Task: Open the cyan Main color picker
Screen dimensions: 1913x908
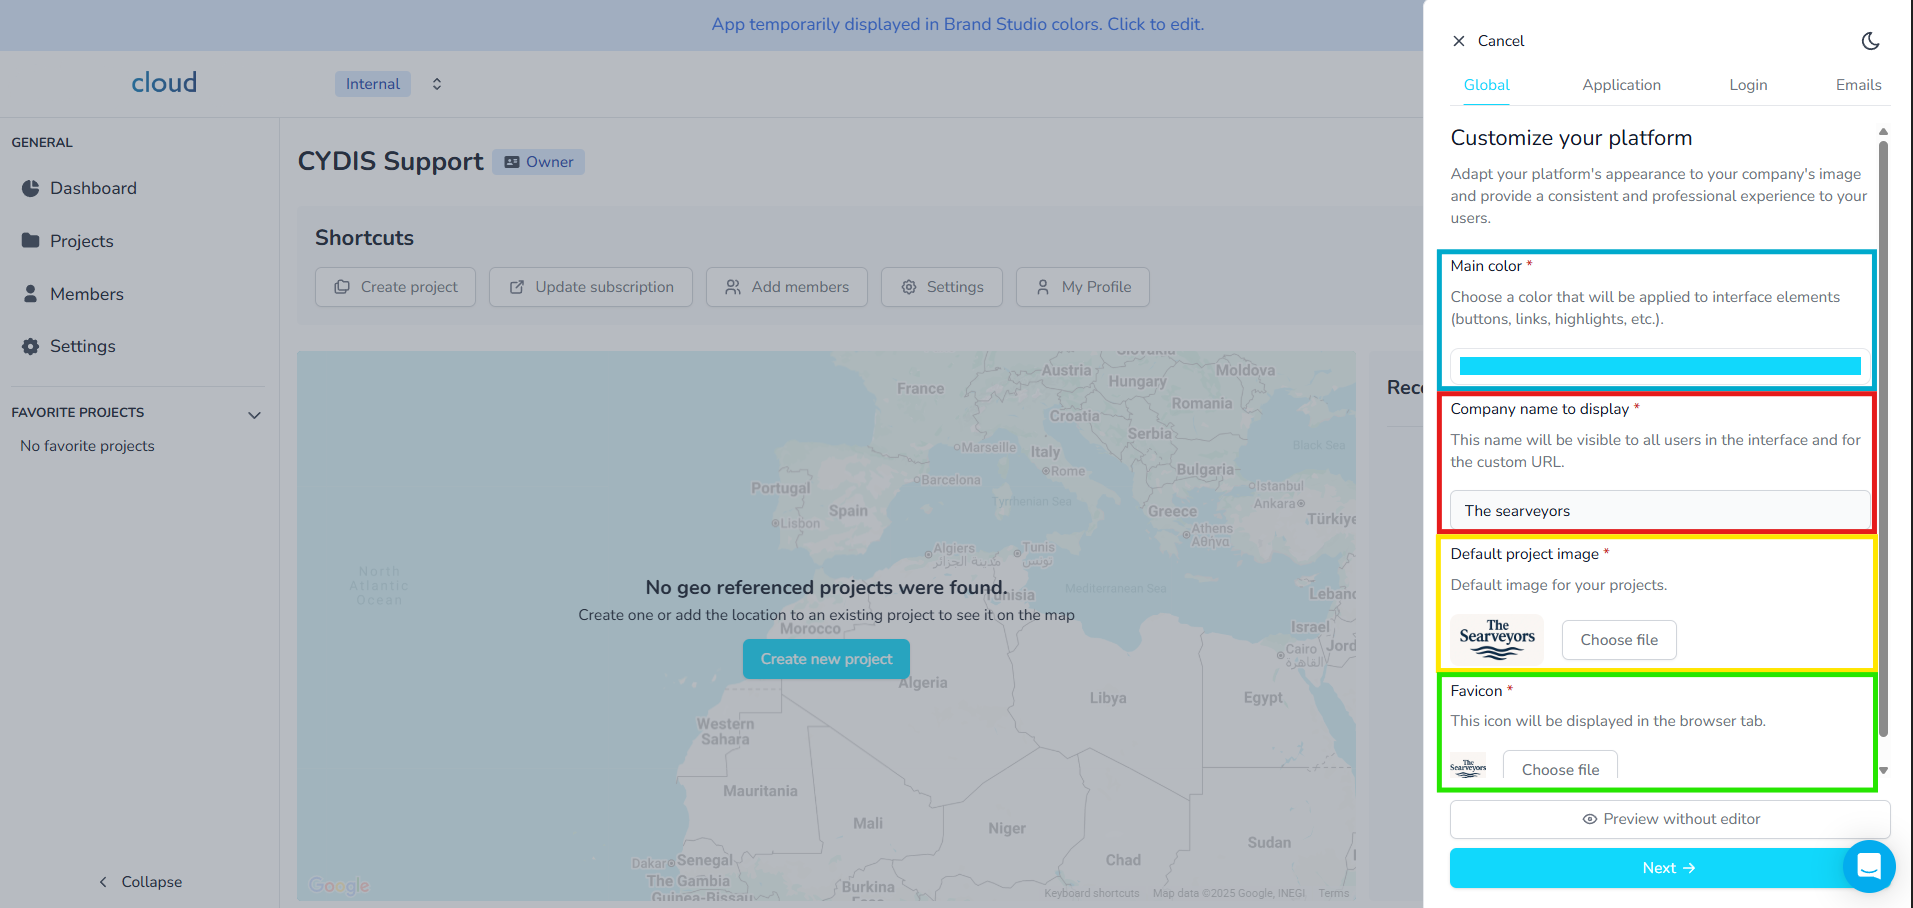Action: 1660,366
